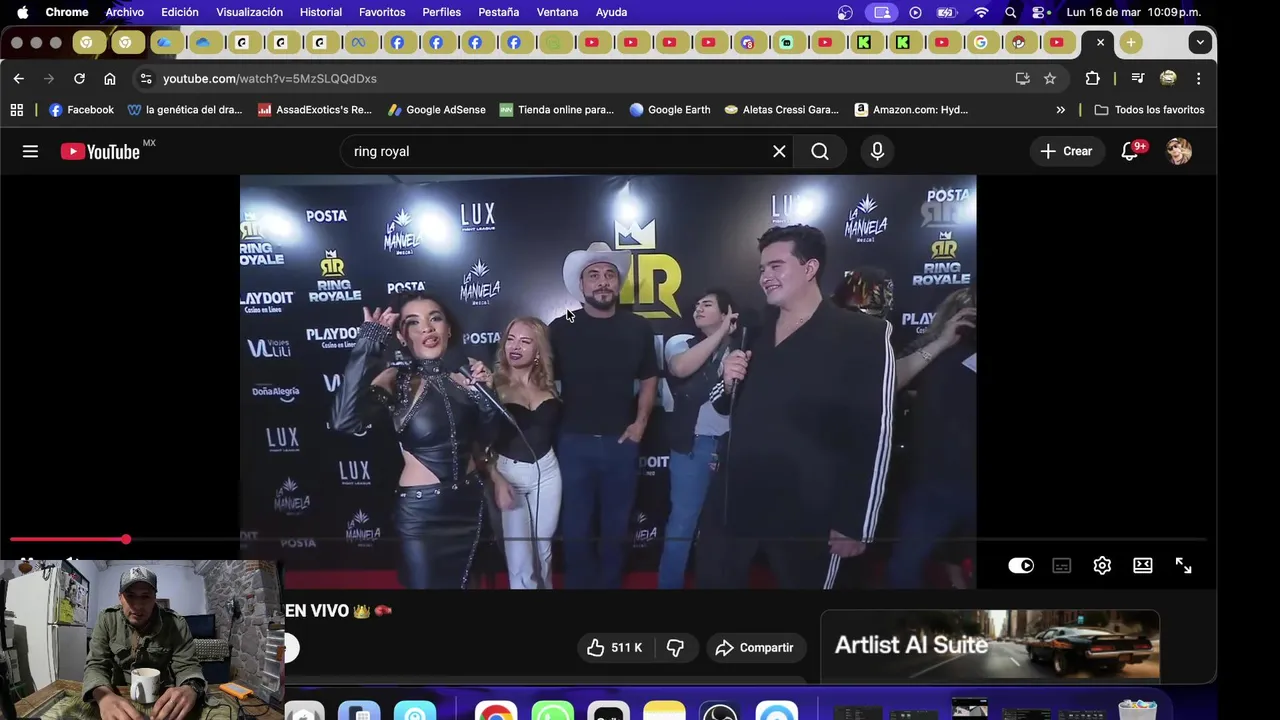The image size is (1280, 720).
Task: Open Google Earth bookmark
Action: 670,110
